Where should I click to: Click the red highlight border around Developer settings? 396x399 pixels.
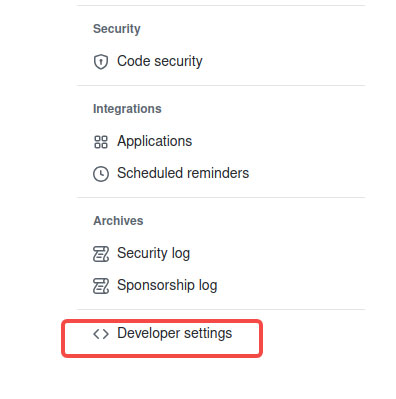(x=162, y=321)
